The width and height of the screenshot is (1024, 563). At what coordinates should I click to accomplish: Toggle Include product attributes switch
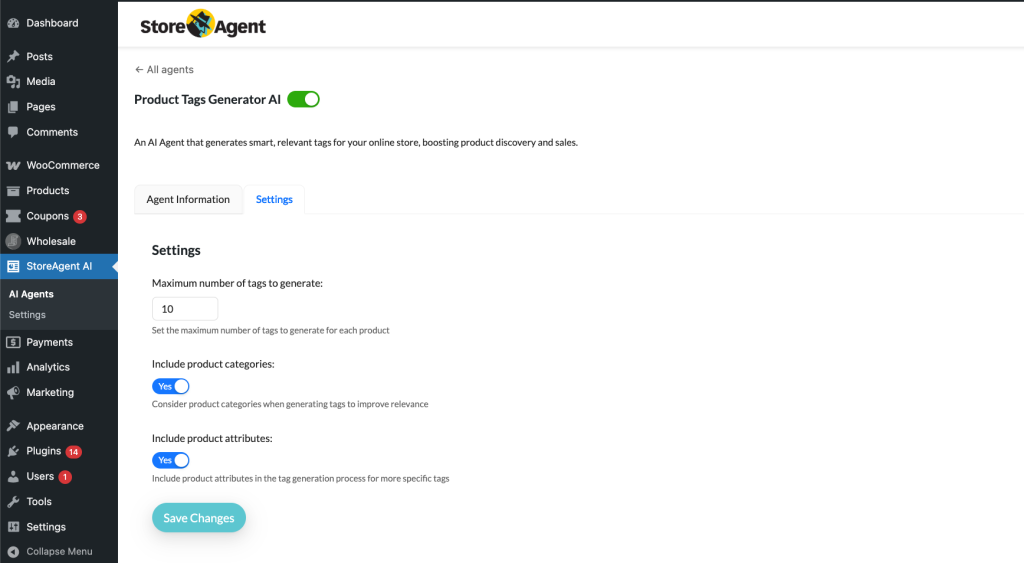point(171,460)
